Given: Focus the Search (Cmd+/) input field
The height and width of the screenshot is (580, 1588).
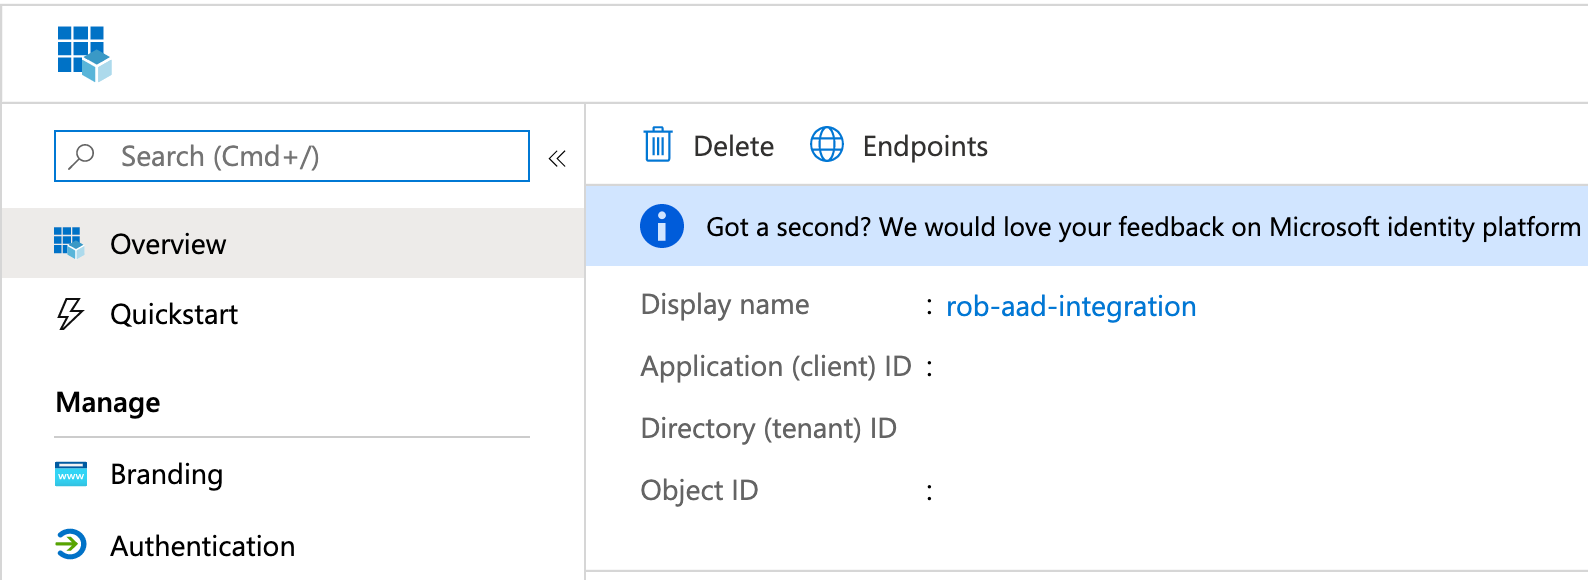Looking at the screenshot, I should coord(292,156).
